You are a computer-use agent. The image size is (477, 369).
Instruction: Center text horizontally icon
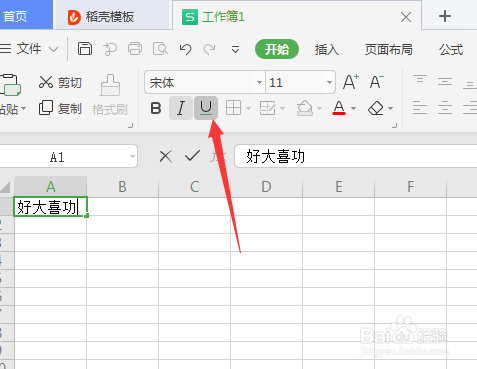coord(445,108)
